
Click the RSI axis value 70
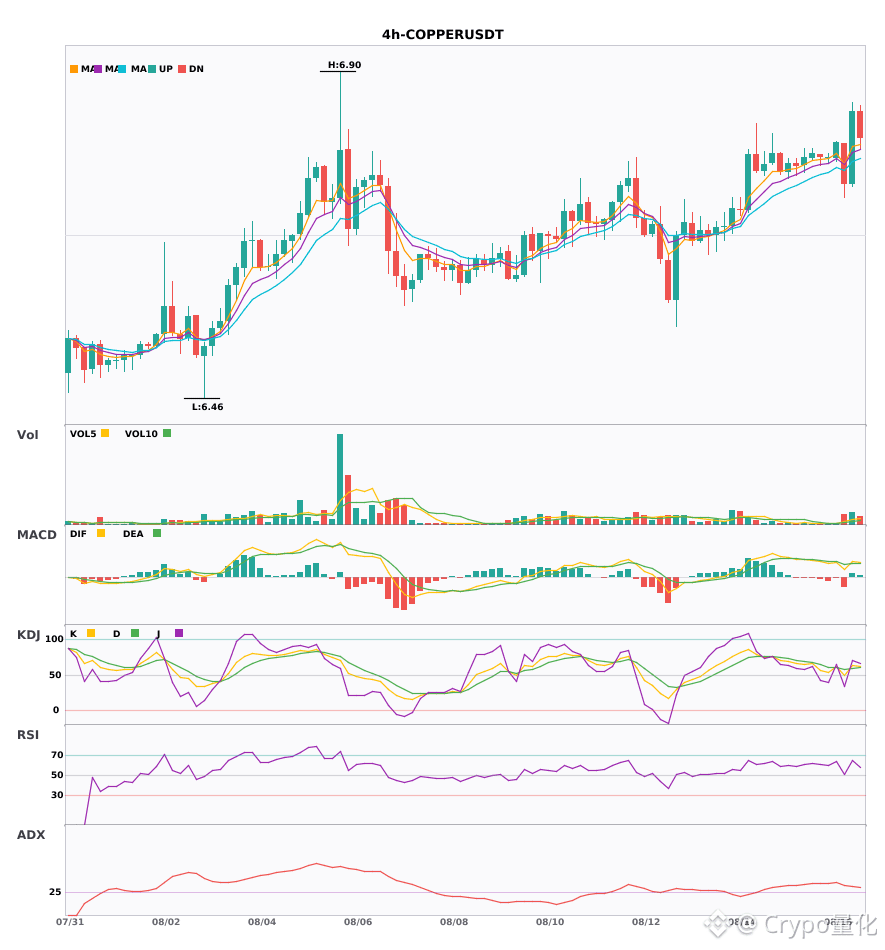57,755
